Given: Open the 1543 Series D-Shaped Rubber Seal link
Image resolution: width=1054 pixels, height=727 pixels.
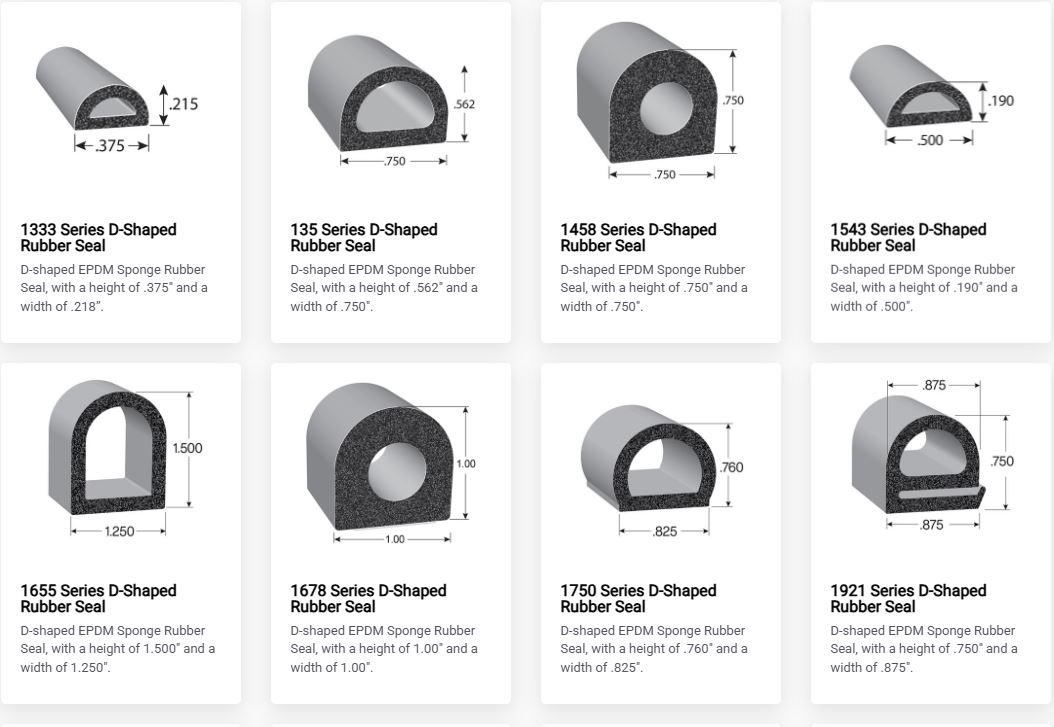Looking at the screenshot, I should [x=908, y=238].
